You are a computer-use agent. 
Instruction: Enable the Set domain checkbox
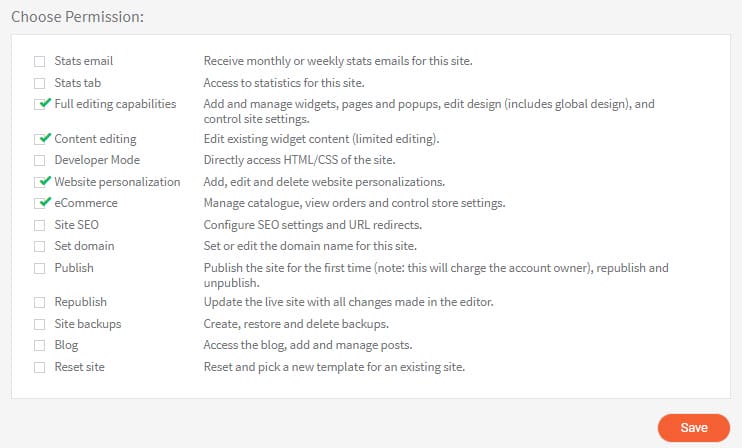tap(40, 246)
